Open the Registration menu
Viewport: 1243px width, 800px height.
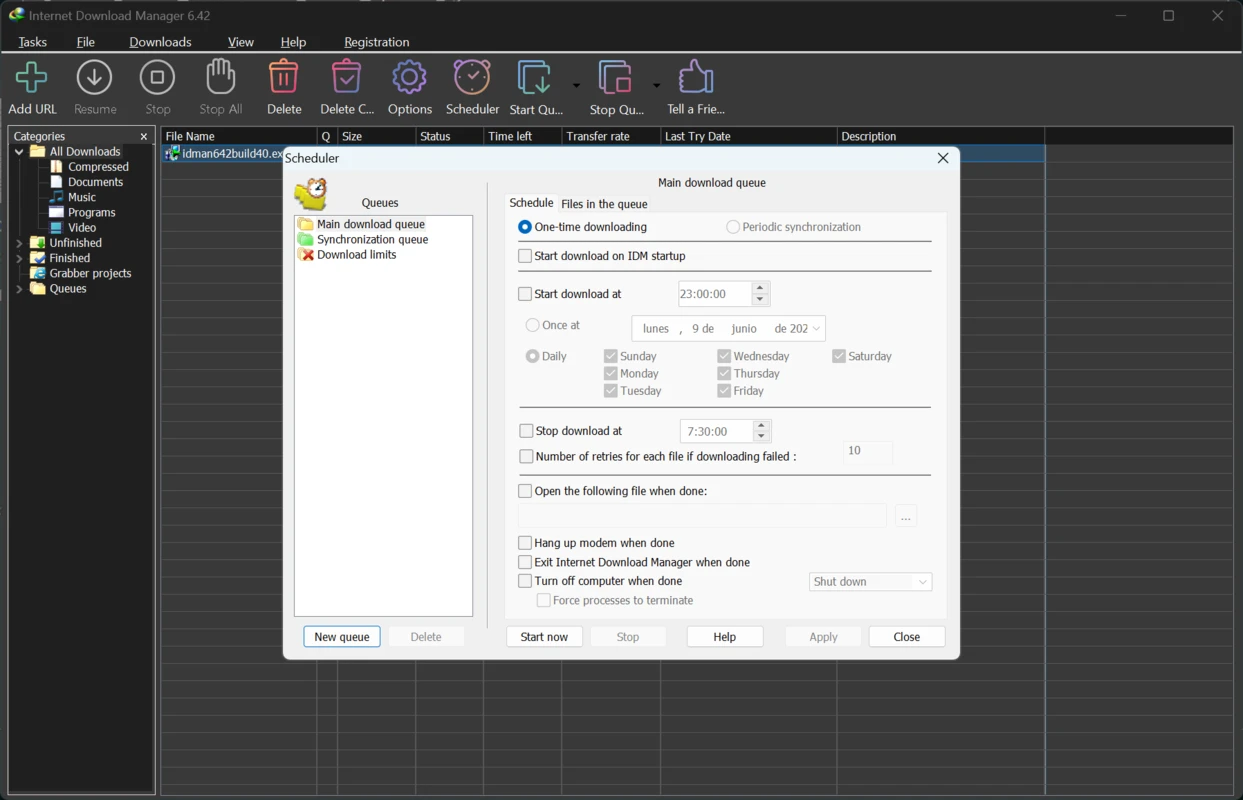point(376,42)
